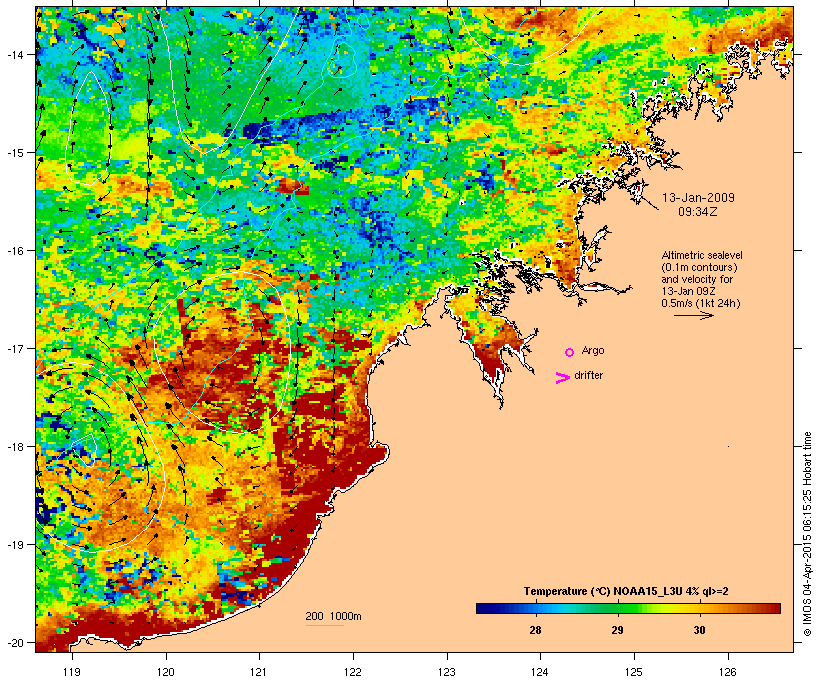Click the '-16' latitude axis label
Screen dimensions: 820x680
pyautogui.click(x=15, y=251)
